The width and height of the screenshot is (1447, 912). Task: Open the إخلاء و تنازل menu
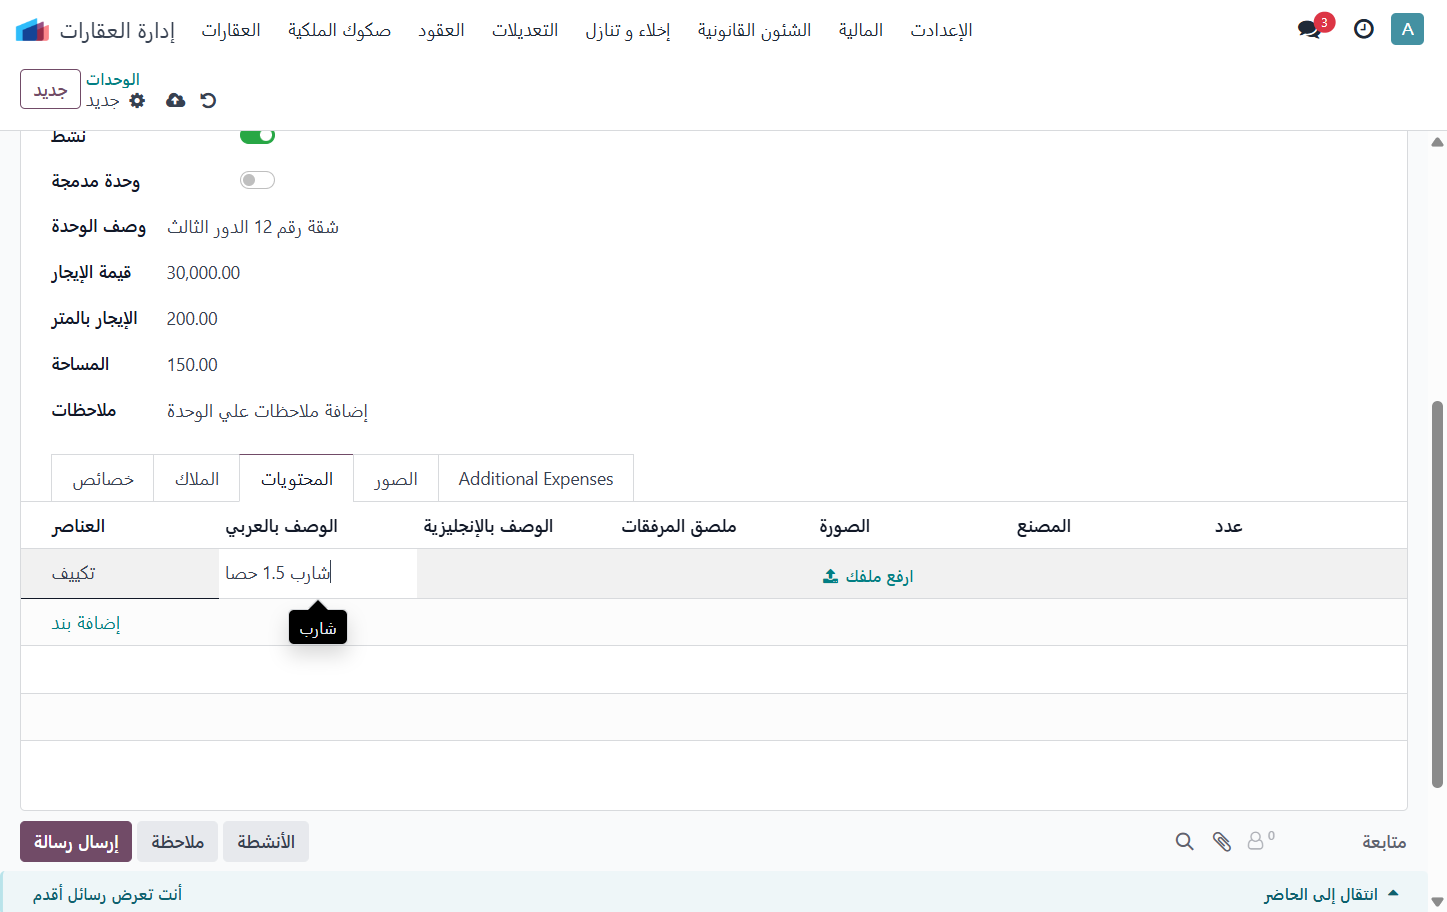628,30
